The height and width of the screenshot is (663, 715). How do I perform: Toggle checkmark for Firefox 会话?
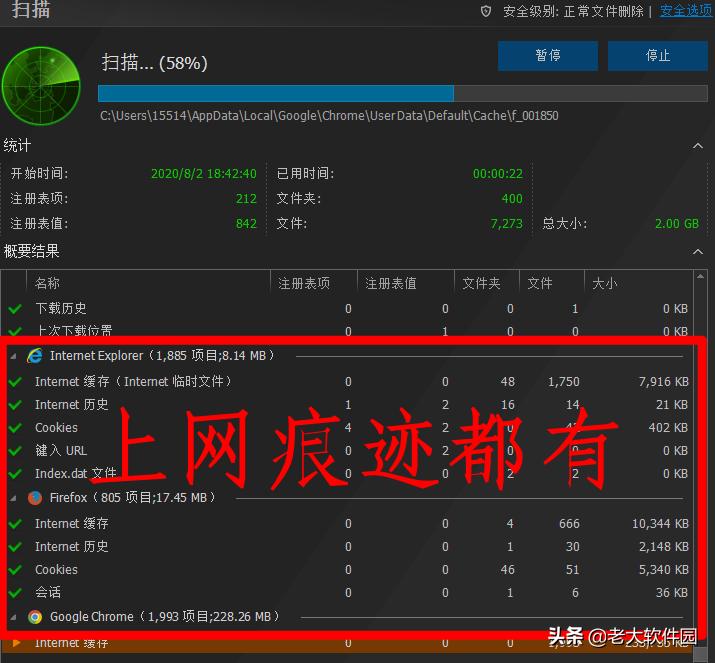15,592
